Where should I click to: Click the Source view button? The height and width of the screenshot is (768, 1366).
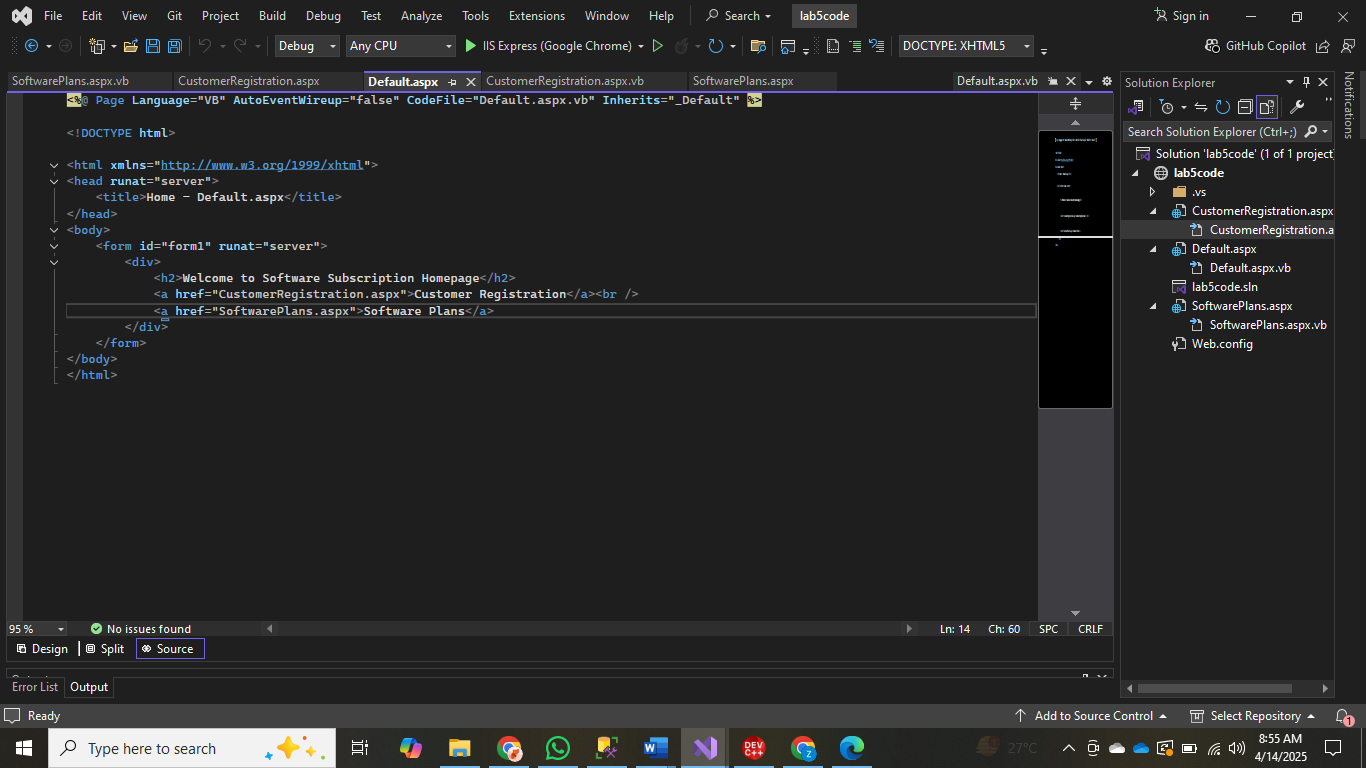tap(169, 649)
